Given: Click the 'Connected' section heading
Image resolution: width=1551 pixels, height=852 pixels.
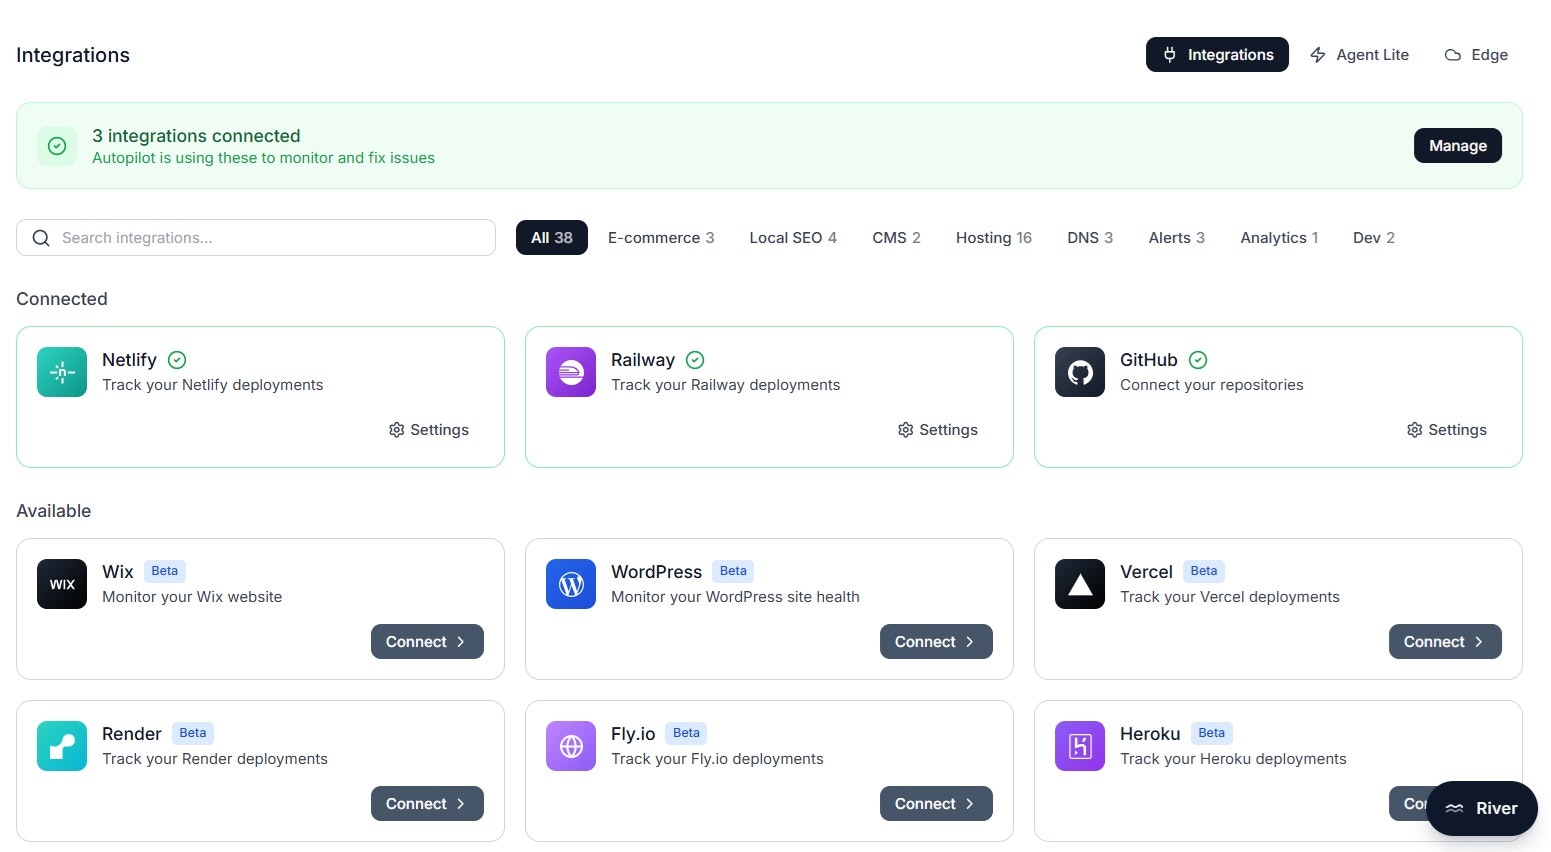Looking at the screenshot, I should 62,299.
